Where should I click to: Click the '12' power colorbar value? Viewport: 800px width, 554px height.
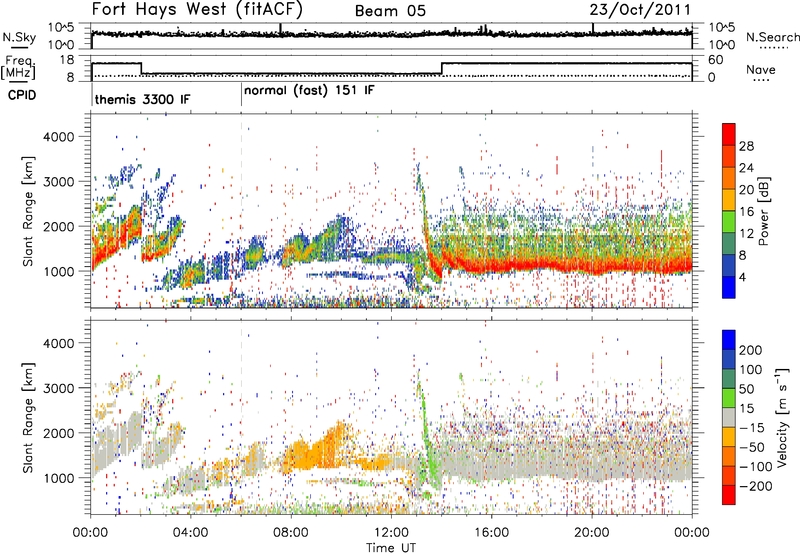pos(746,234)
